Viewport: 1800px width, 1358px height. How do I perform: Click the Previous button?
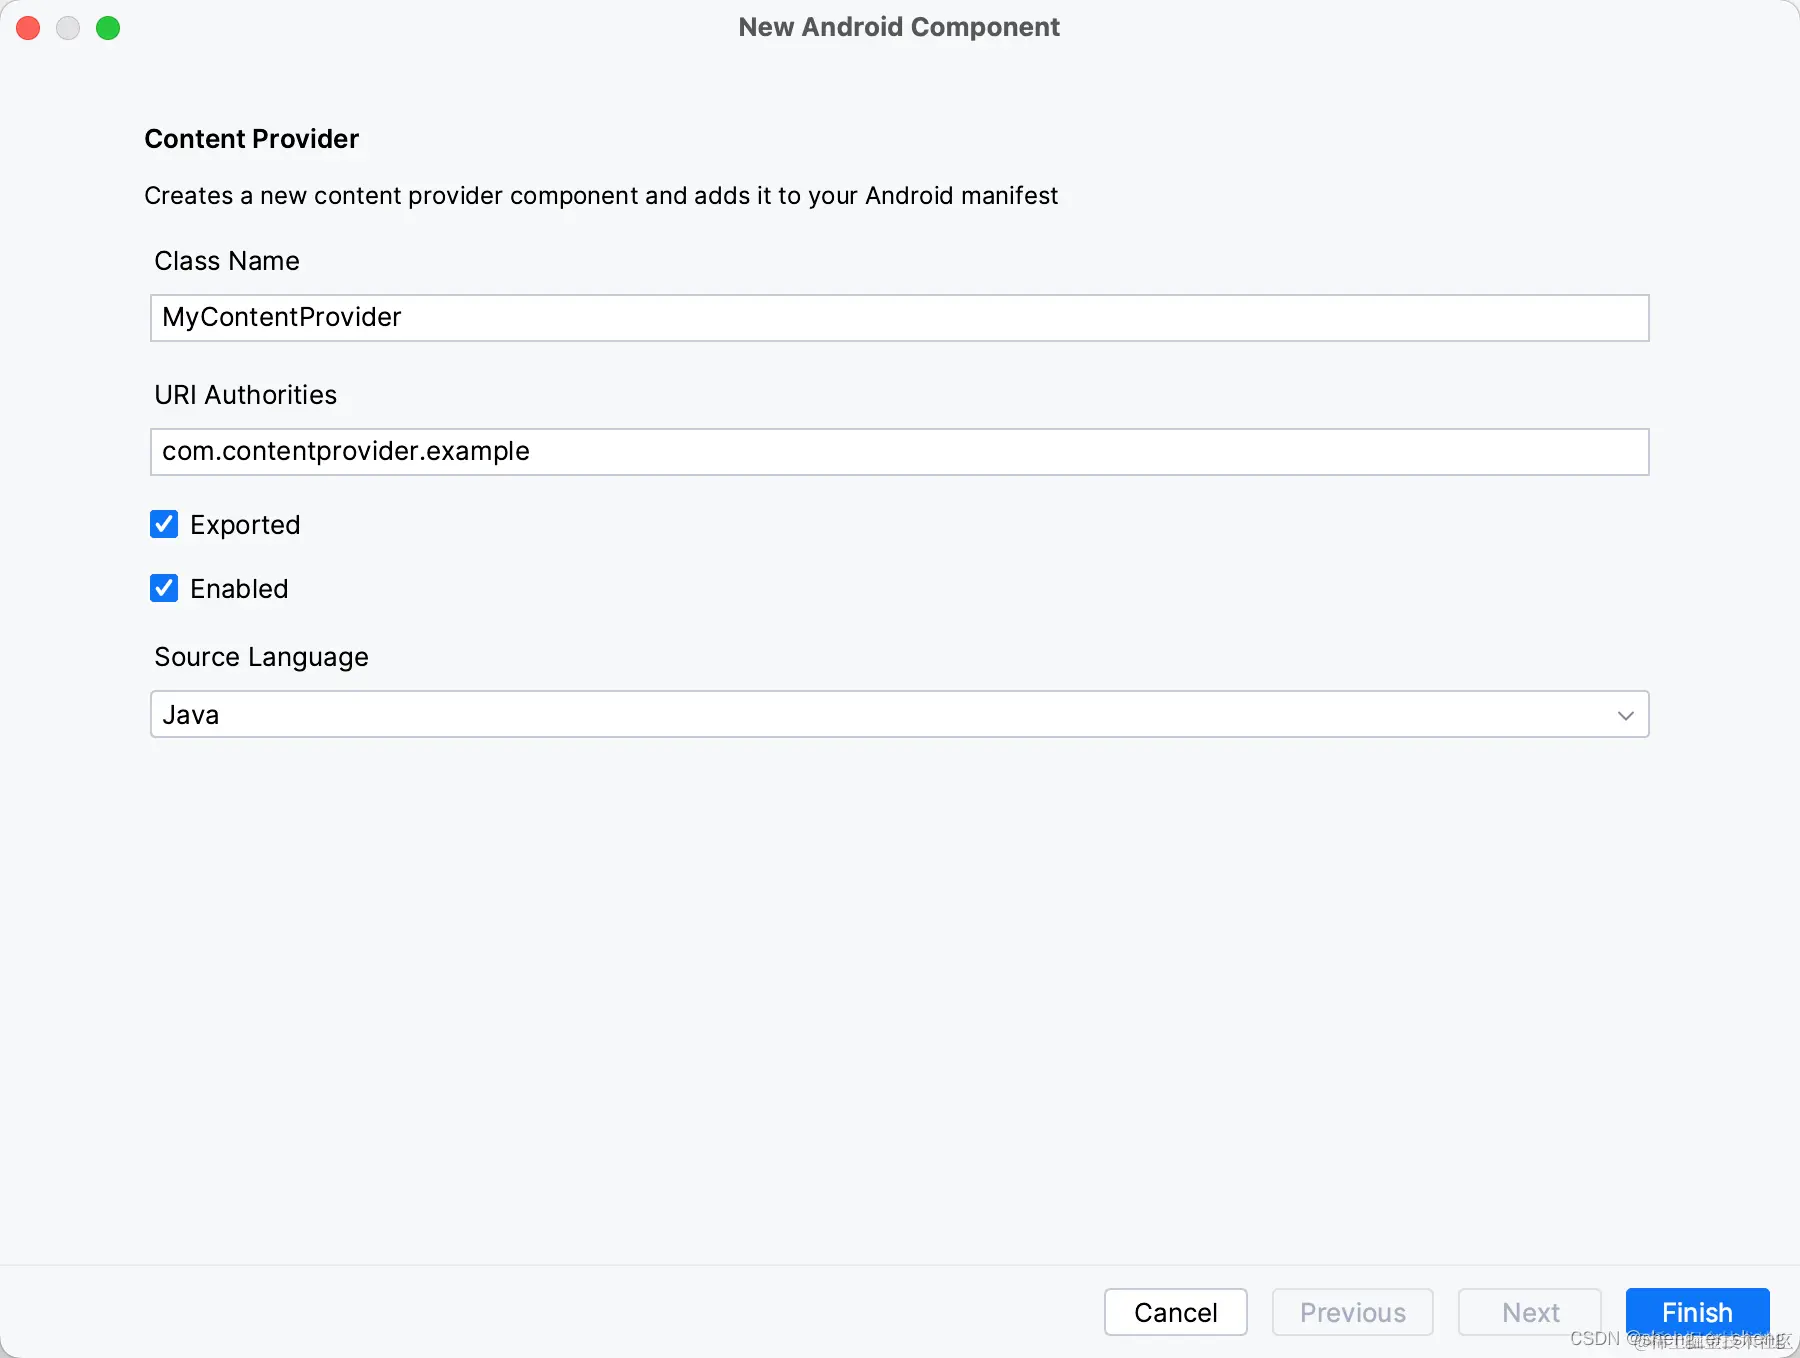1352,1312
